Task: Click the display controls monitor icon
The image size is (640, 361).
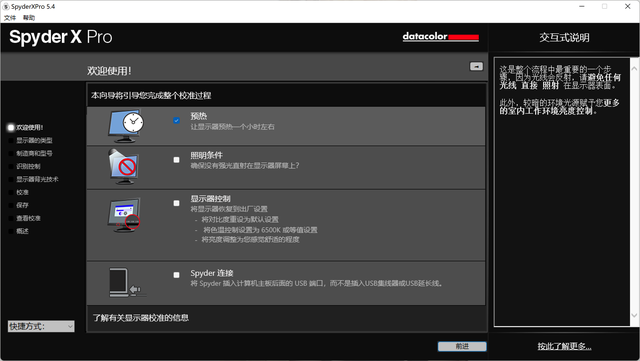Action: [124, 215]
